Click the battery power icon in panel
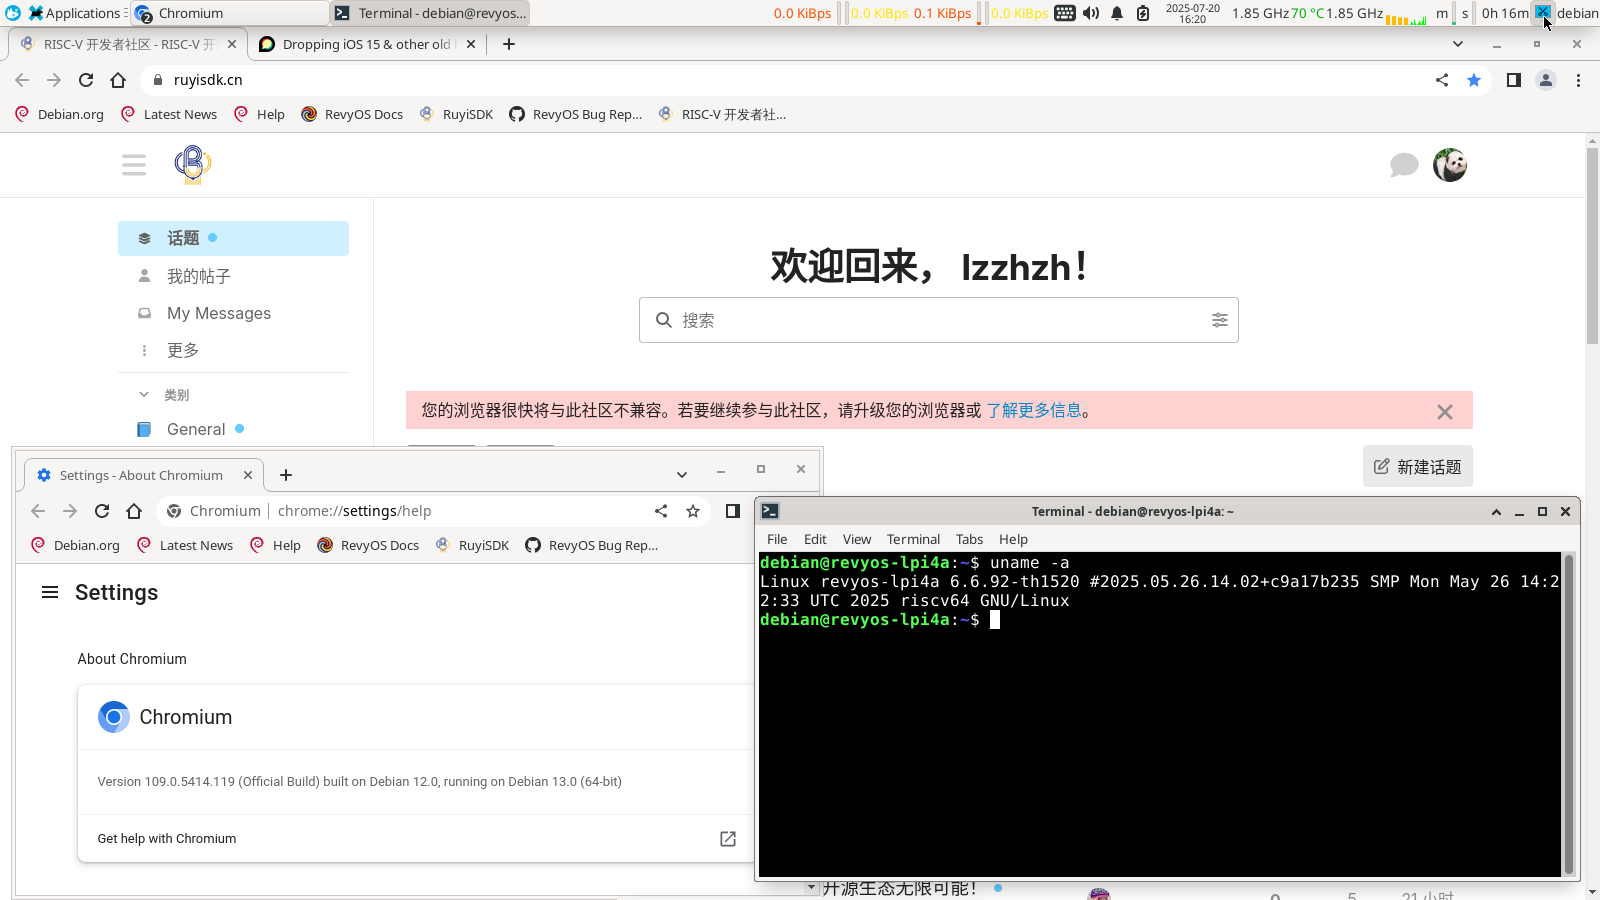This screenshot has width=1600, height=900. coord(1143,13)
